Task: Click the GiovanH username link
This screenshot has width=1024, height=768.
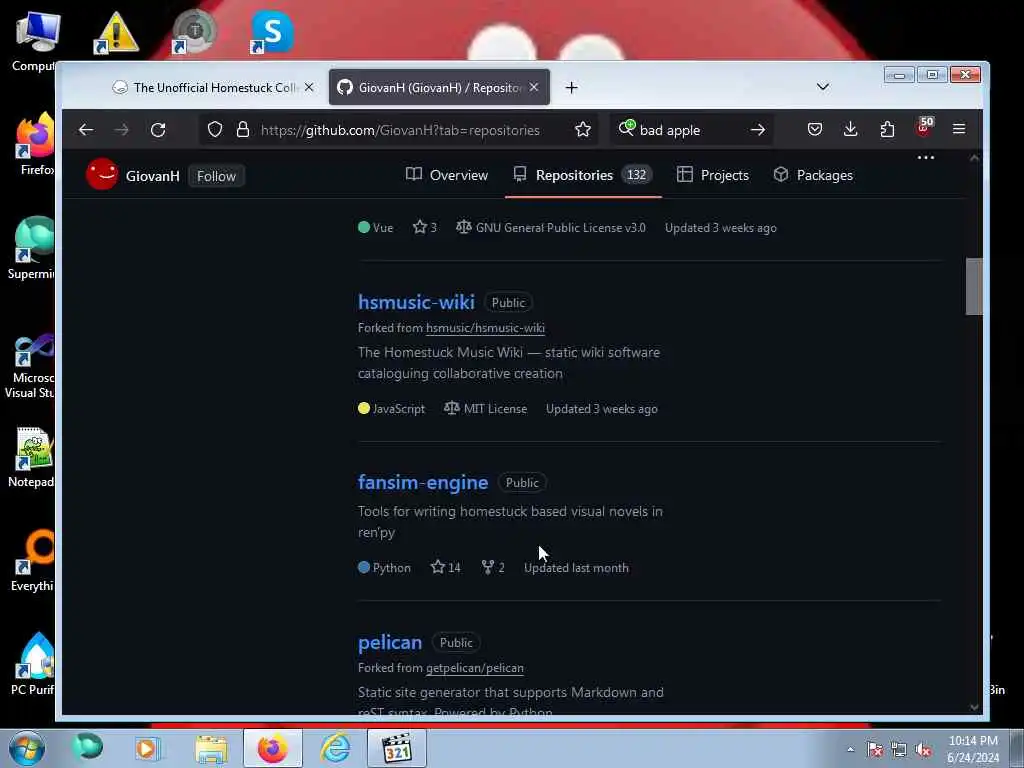Action: point(152,176)
